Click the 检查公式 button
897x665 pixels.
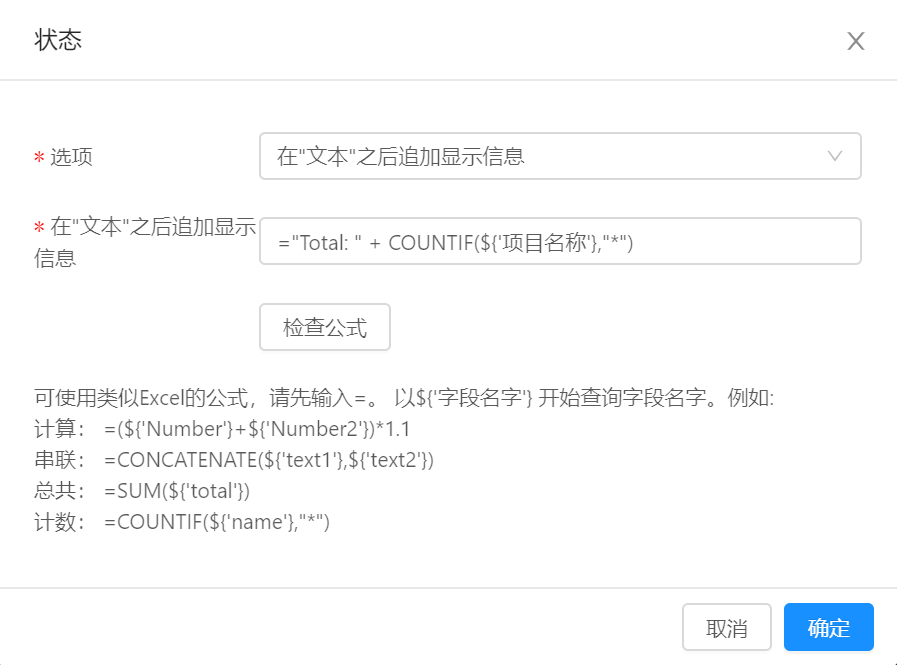point(325,327)
